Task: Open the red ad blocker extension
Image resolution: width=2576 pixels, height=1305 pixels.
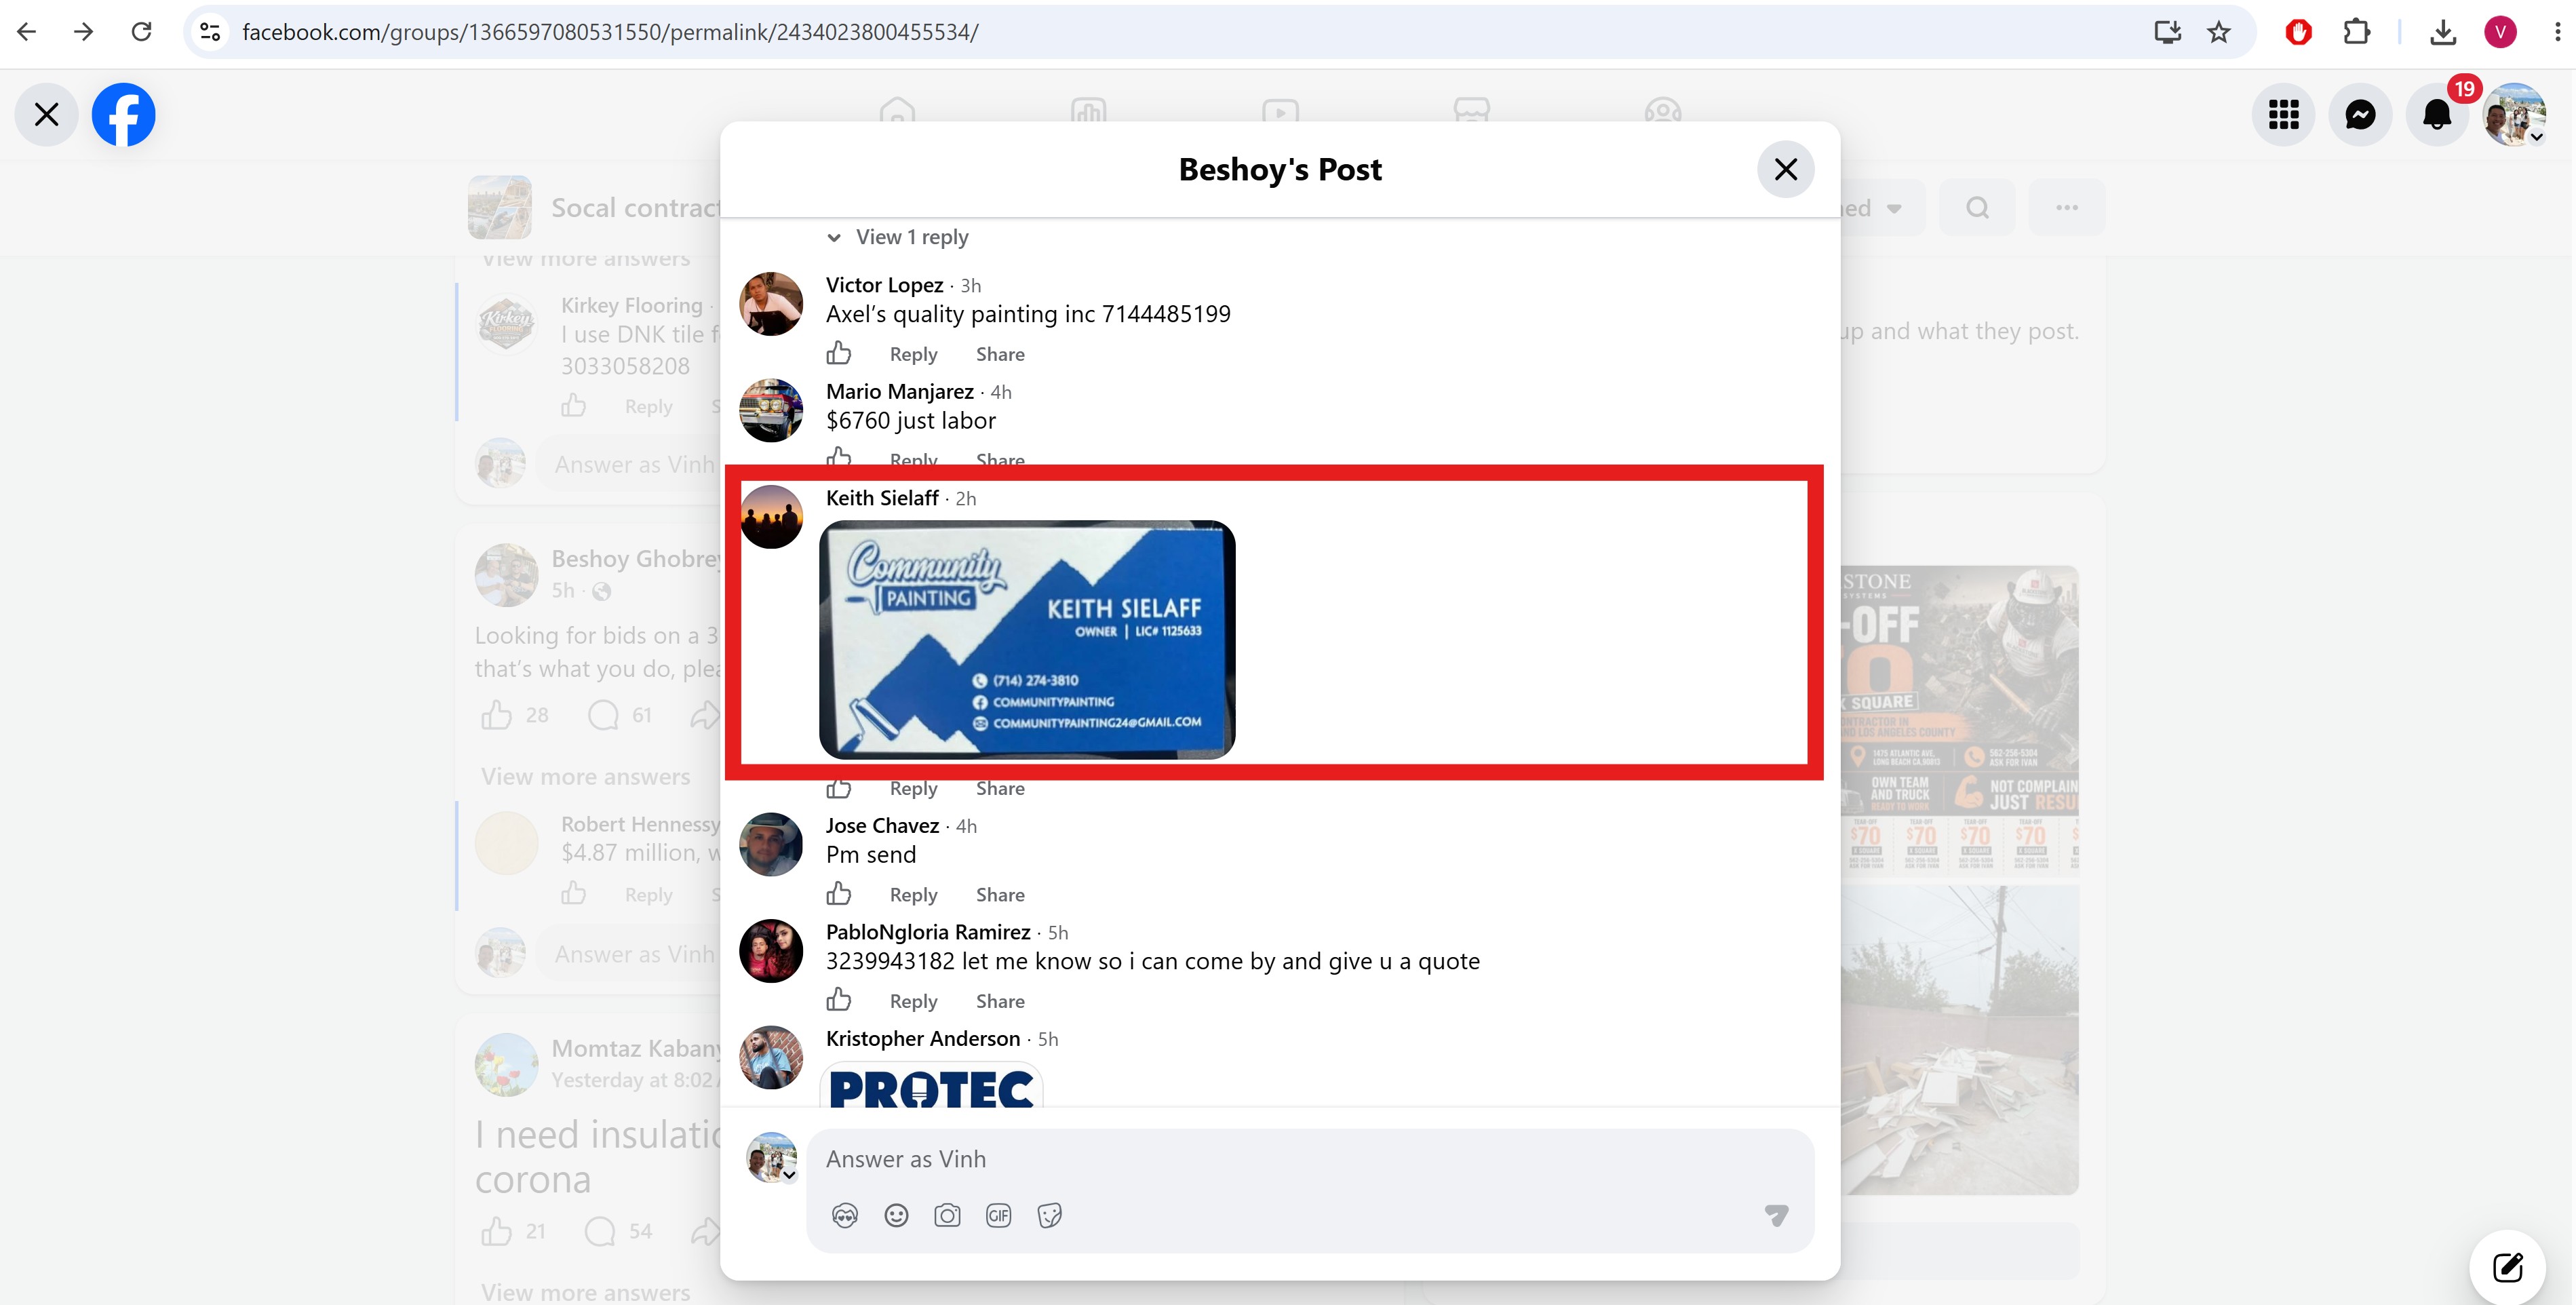Action: 2298,32
